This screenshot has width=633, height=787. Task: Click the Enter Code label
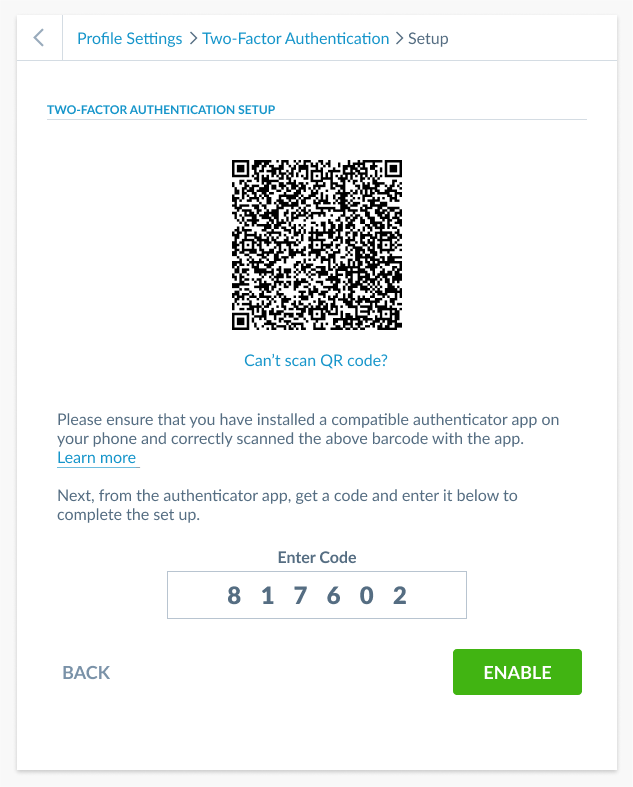[x=316, y=557]
